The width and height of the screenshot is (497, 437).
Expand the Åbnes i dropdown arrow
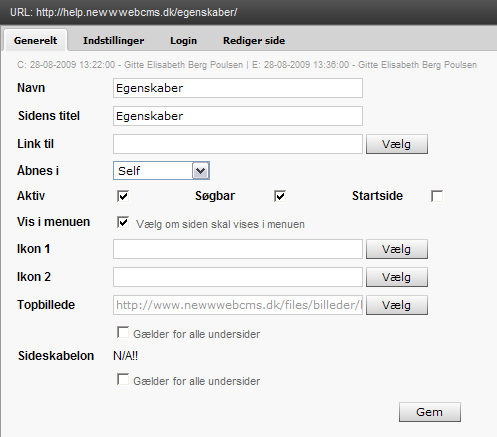[201, 171]
